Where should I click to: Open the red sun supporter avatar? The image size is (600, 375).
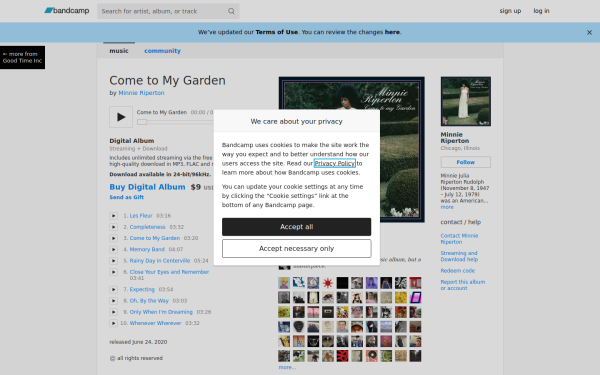pyautogui.click(x=328, y=283)
